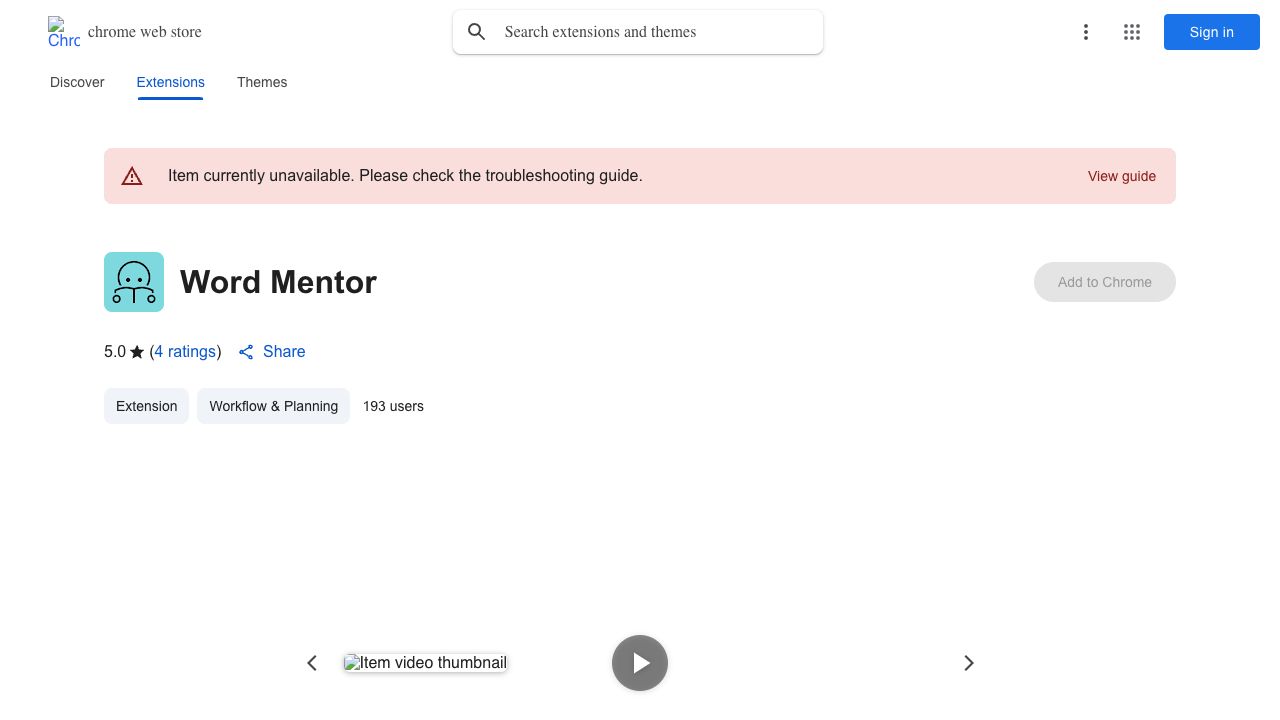Click the share icon
Screen dimensions: 1280x720
pyautogui.click(x=246, y=352)
